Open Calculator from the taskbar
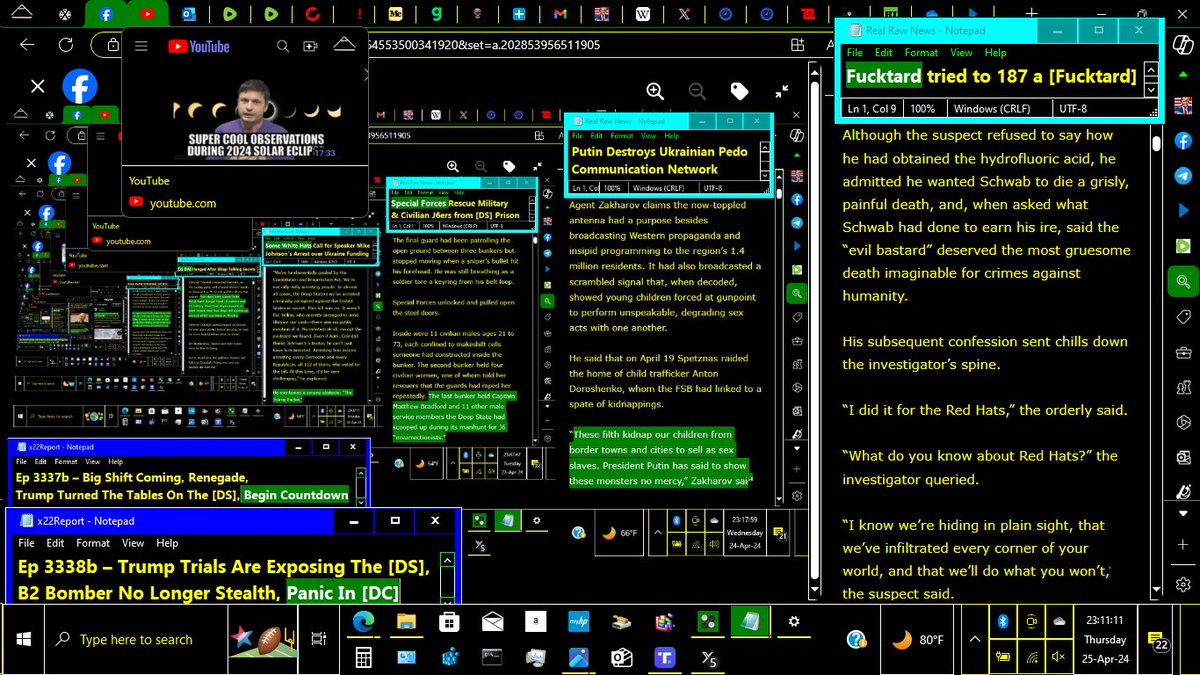Viewport: 1200px width, 675px height. point(362,657)
